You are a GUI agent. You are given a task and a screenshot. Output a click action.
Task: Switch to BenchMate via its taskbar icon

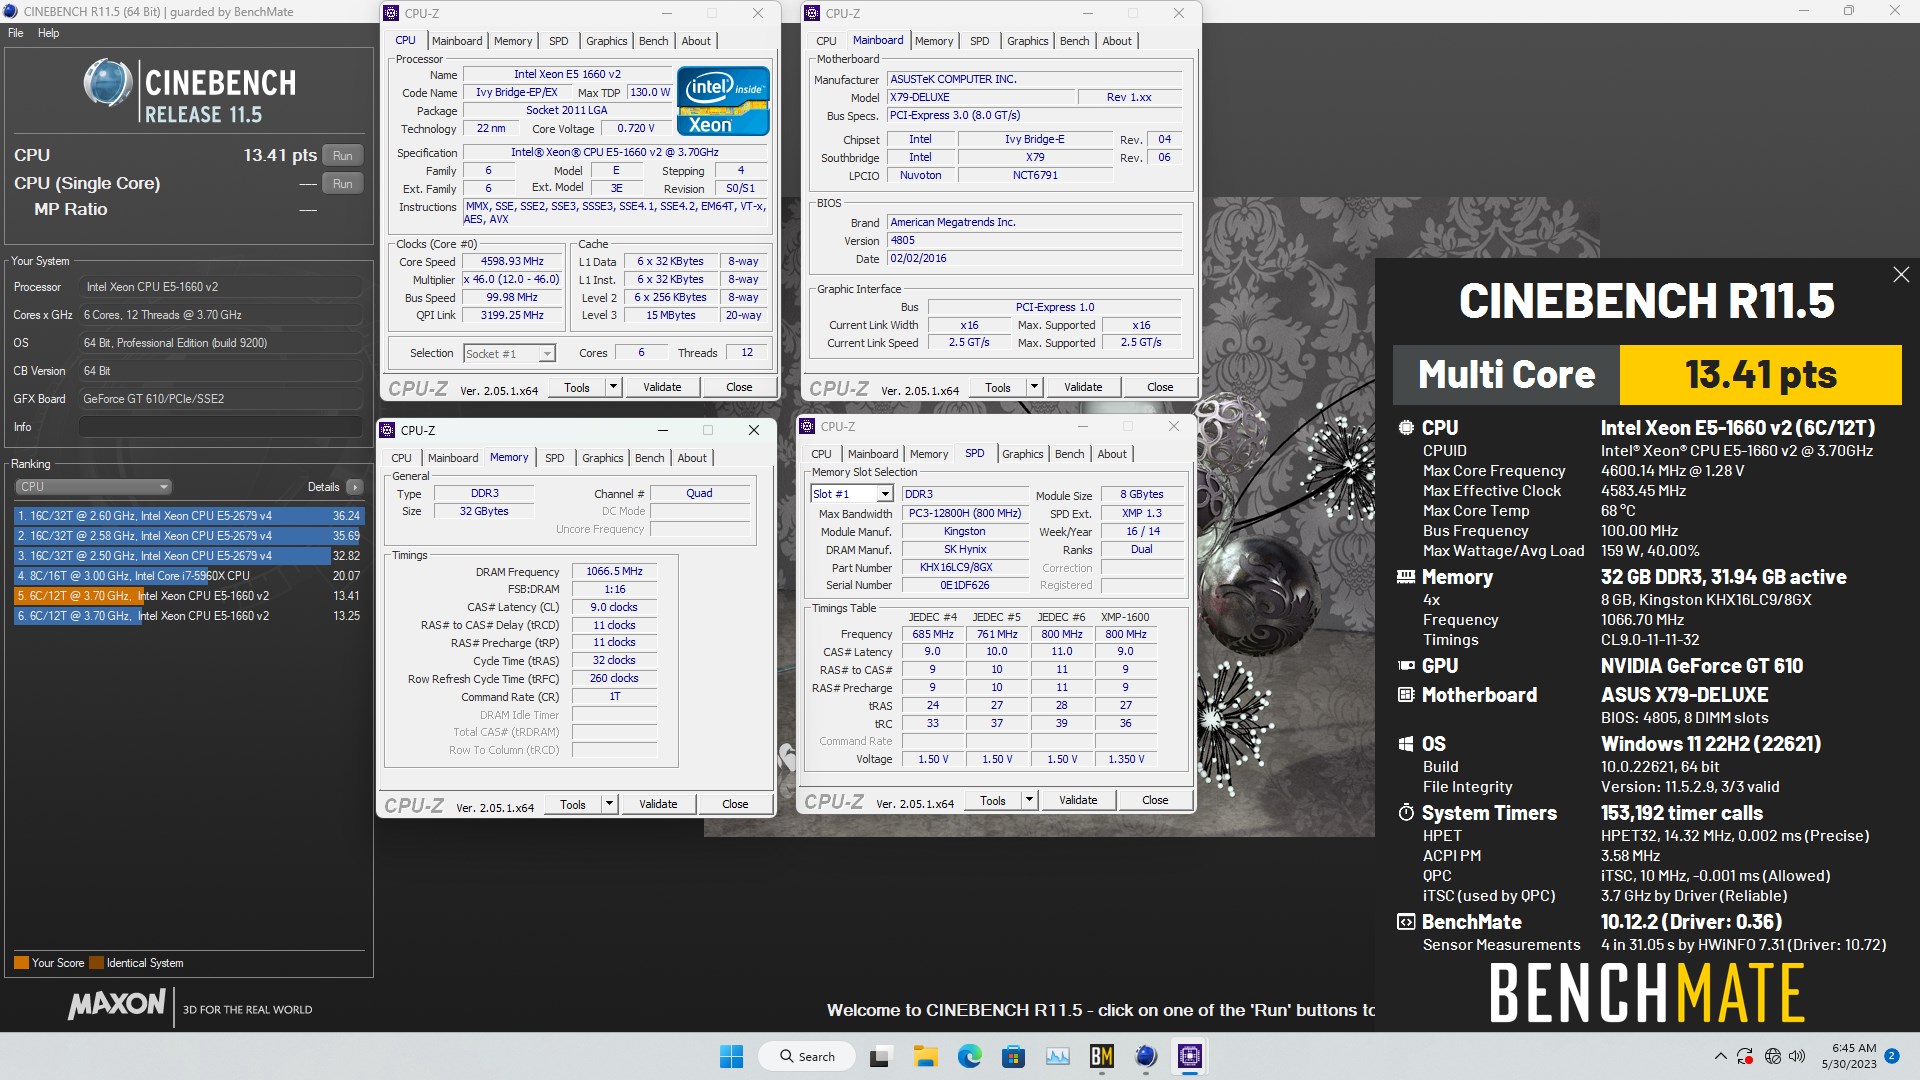[x=1101, y=1056]
